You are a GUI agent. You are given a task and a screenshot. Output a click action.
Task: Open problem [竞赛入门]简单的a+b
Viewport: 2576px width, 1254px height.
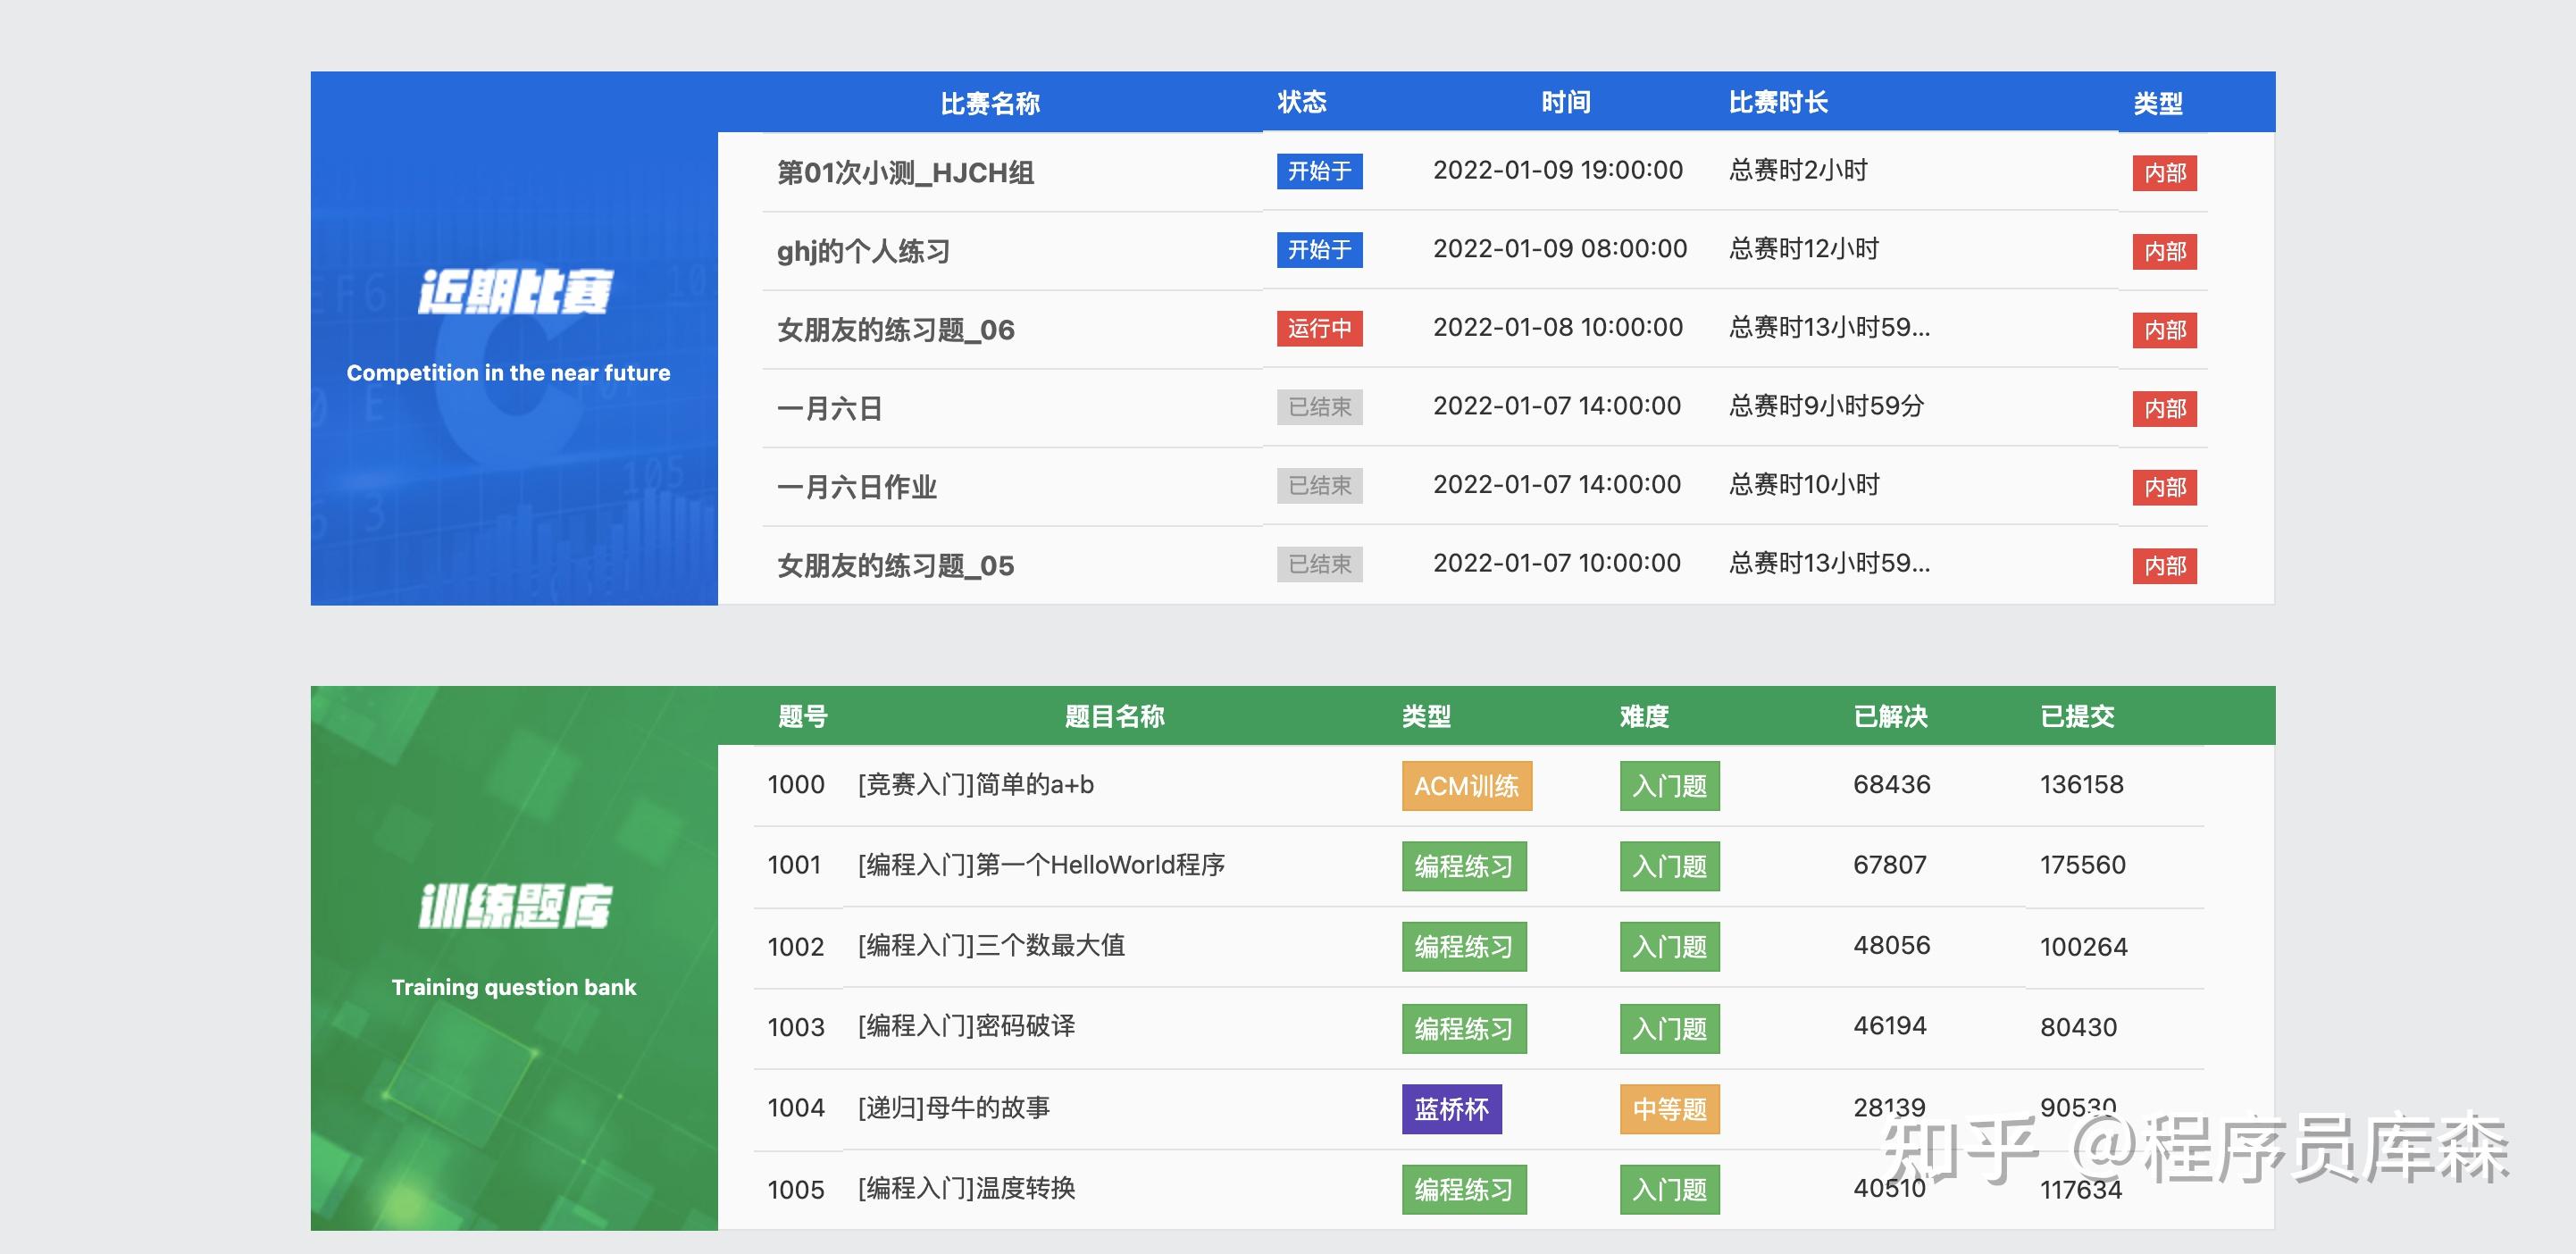pos(975,784)
